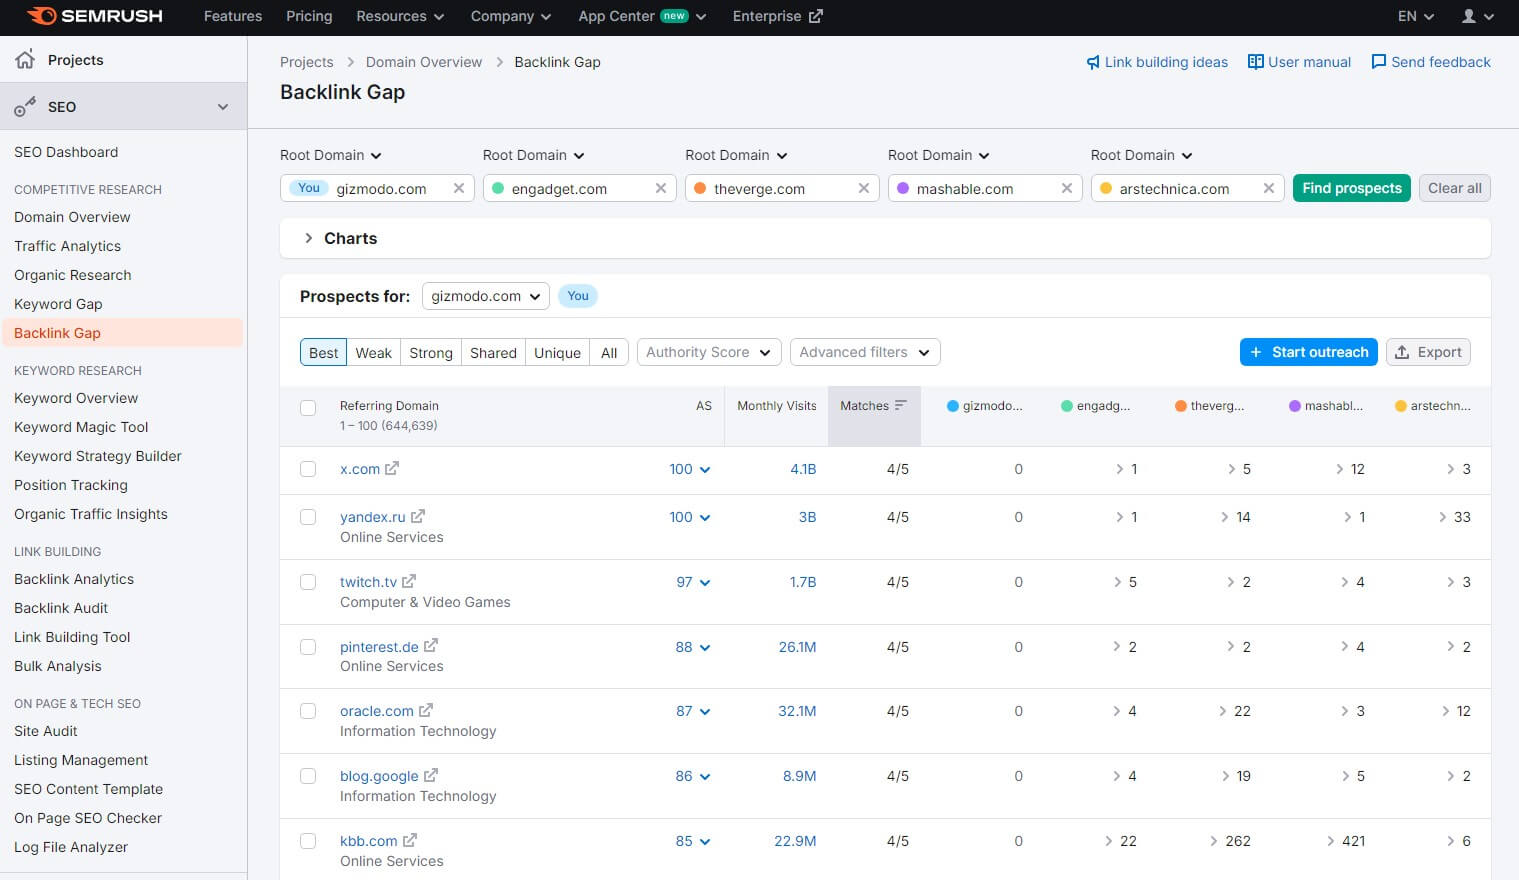Click the theverge.com domain input field
Image resolution: width=1519 pixels, height=880 pixels.
[782, 188]
